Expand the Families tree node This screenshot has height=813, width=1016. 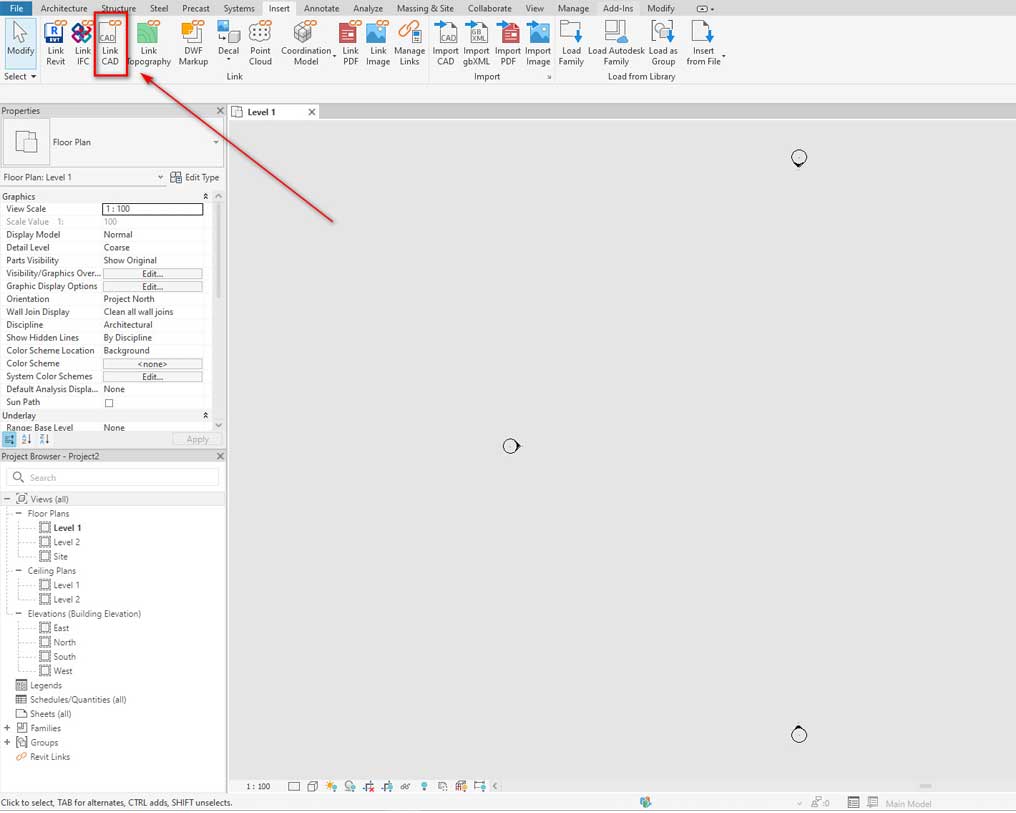[7, 728]
